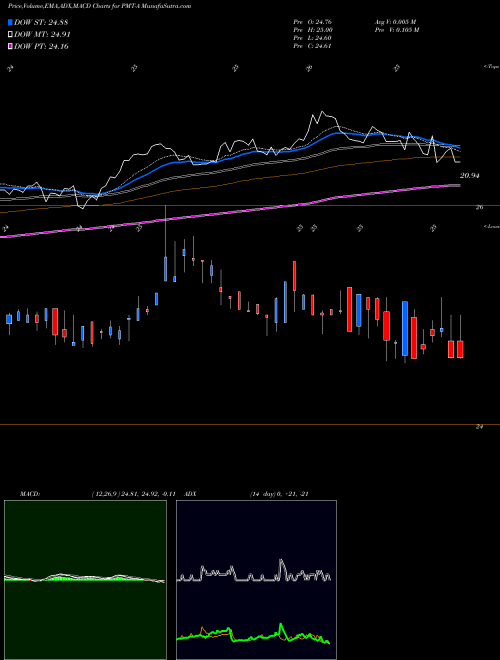Click the MACD values 24.81, 24.92, -0.11
Viewport: 500px width, 660px height.
click(148, 494)
